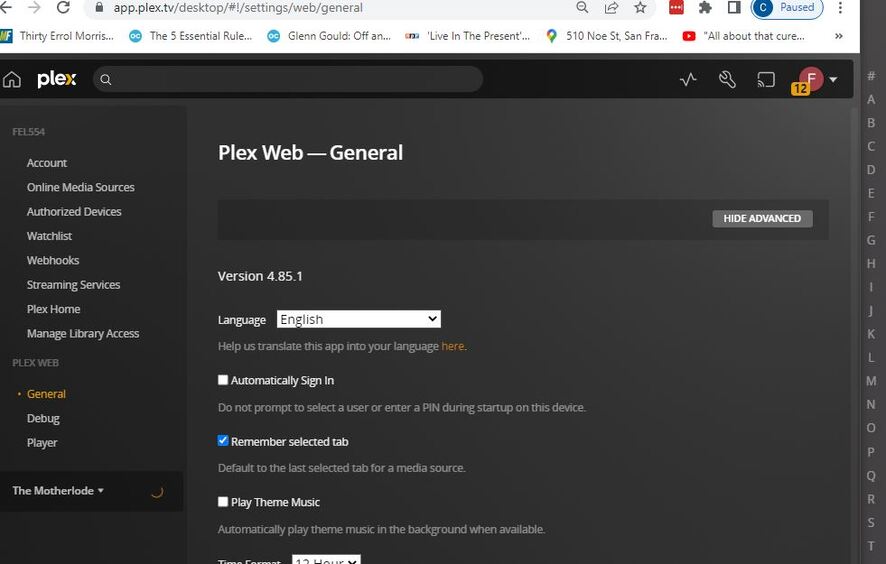Open Plex Home settings
The image size is (886, 564).
pyautogui.click(x=53, y=309)
